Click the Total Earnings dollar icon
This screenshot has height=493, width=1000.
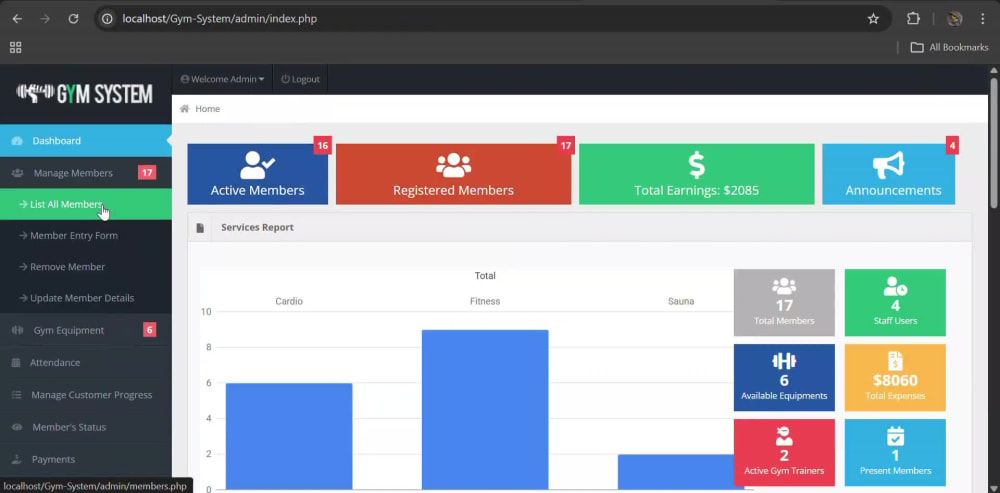pos(696,165)
